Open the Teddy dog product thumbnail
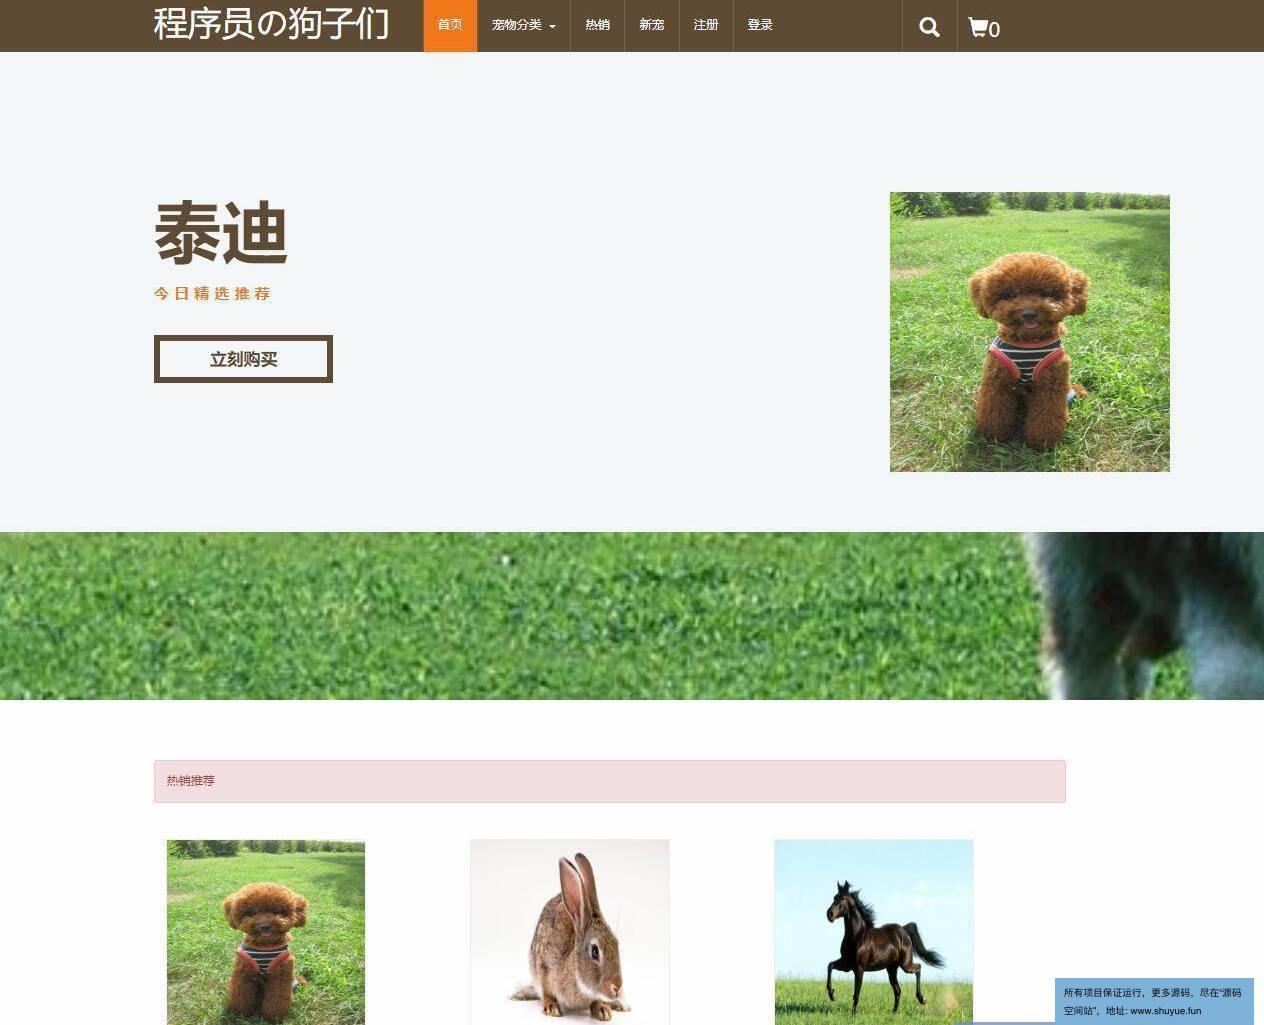This screenshot has width=1264, height=1025. coord(265,932)
